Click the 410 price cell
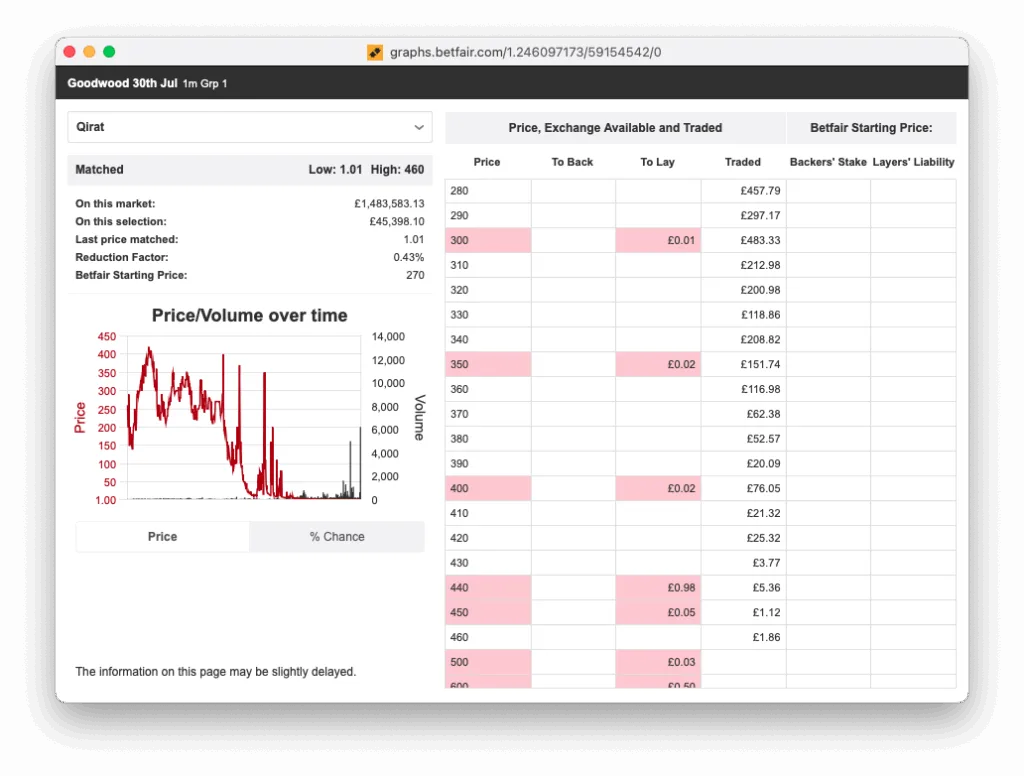 point(488,513)
